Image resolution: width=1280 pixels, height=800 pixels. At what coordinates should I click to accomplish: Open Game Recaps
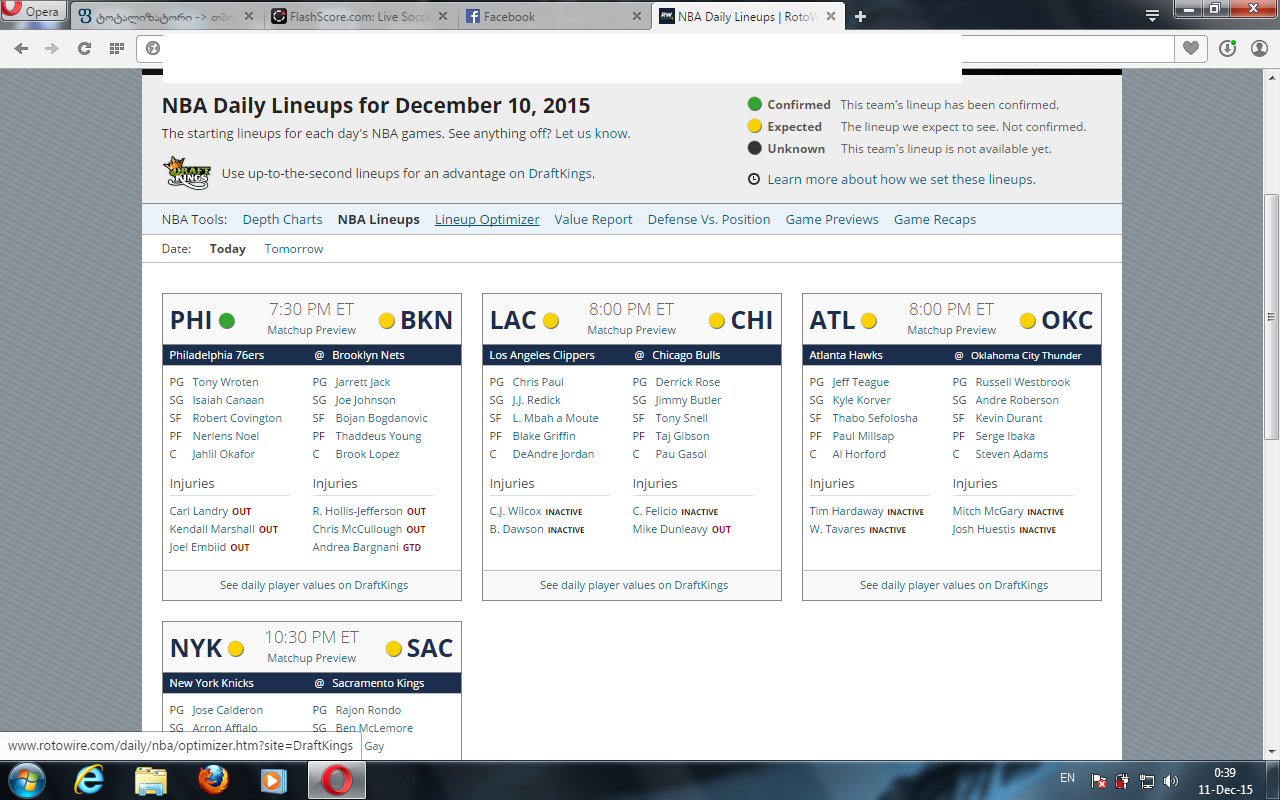coord(935,220)
